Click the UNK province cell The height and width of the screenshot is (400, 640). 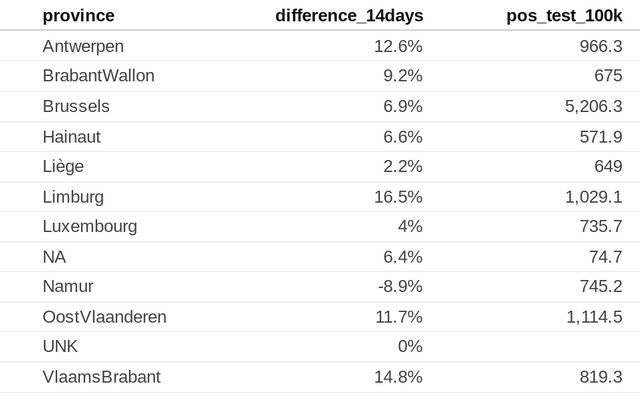60,347
